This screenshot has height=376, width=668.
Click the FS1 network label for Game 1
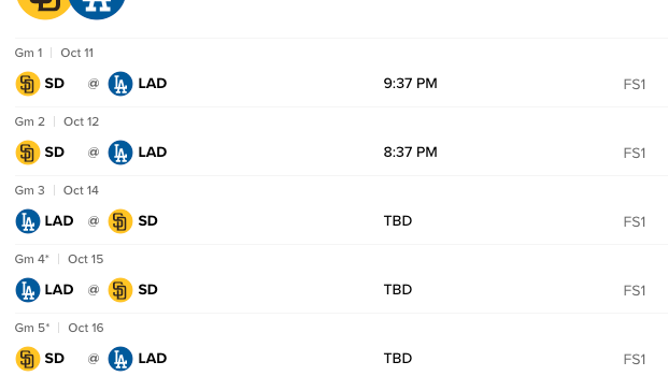click(x=634, y=84)
